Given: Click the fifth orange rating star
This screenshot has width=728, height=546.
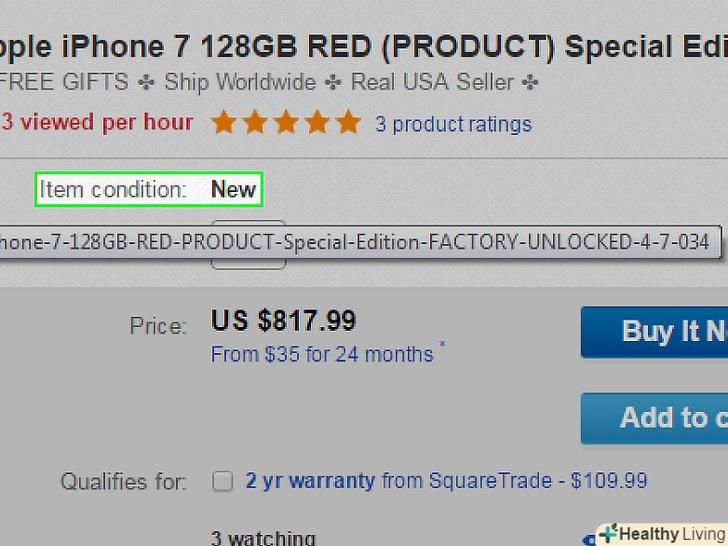Looking at the screenshot, I should pos(348,124).
